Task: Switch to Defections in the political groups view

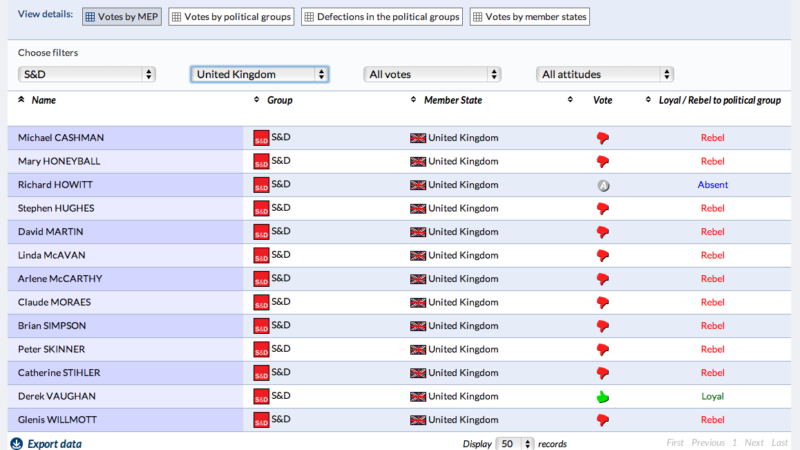Action: coord(382,17)
